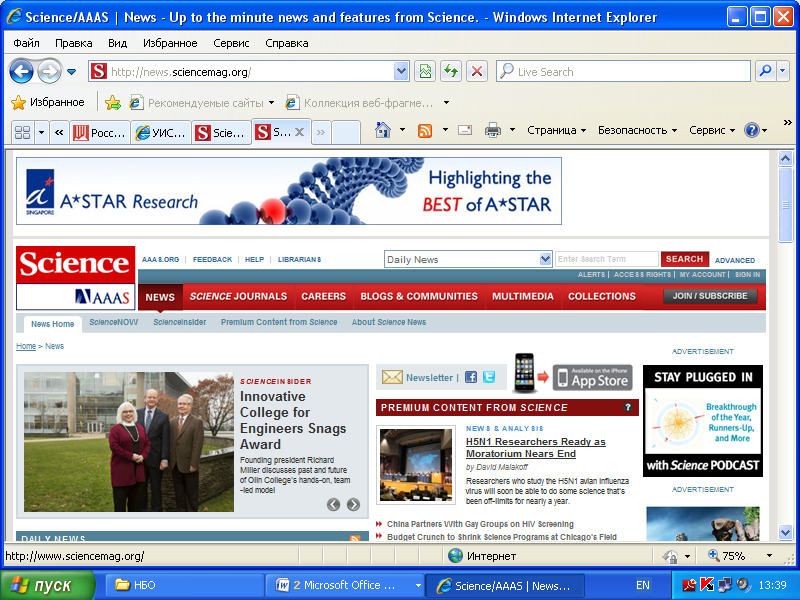Click the Read Mail envelope icon
This screenshot has height=600, width=800.
tap(465, 131)
